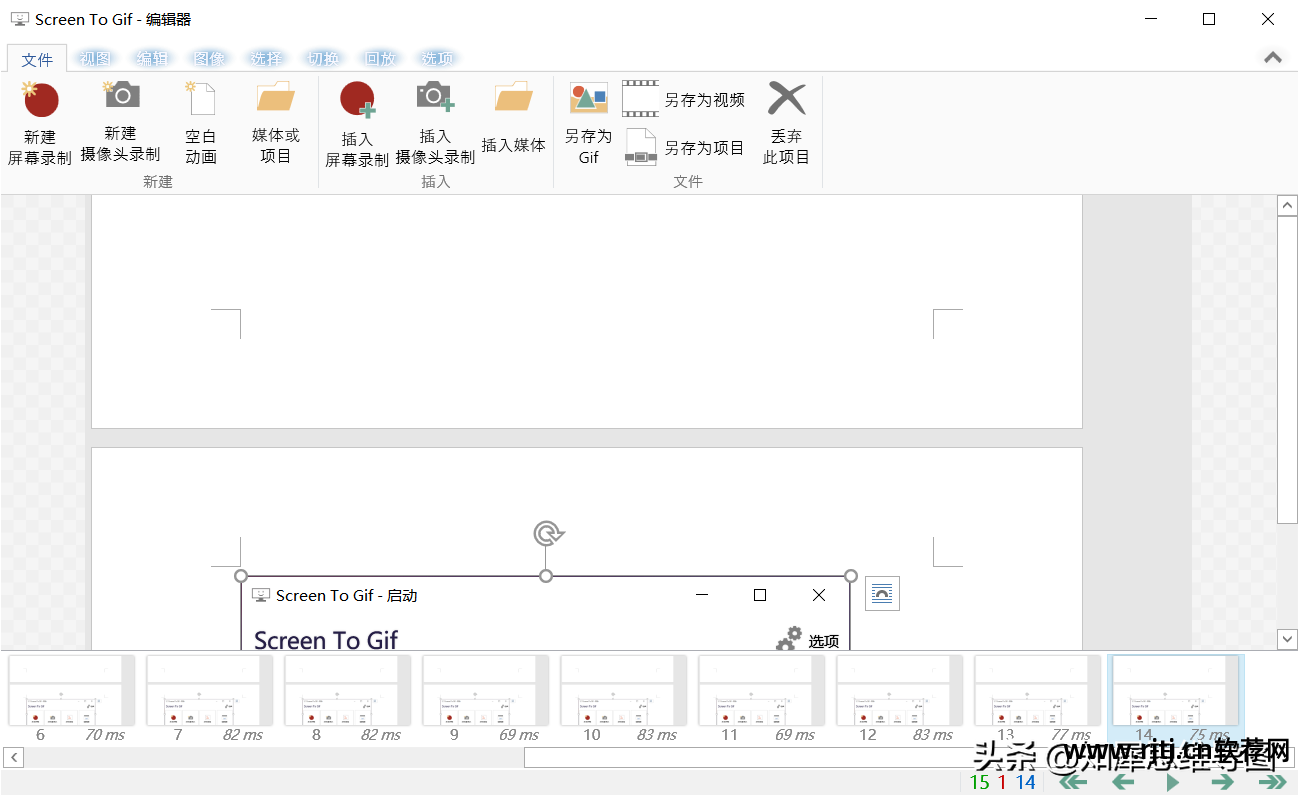Go to the previous frame
This screenshot has height=796, width=1299.
[1123, 782]
